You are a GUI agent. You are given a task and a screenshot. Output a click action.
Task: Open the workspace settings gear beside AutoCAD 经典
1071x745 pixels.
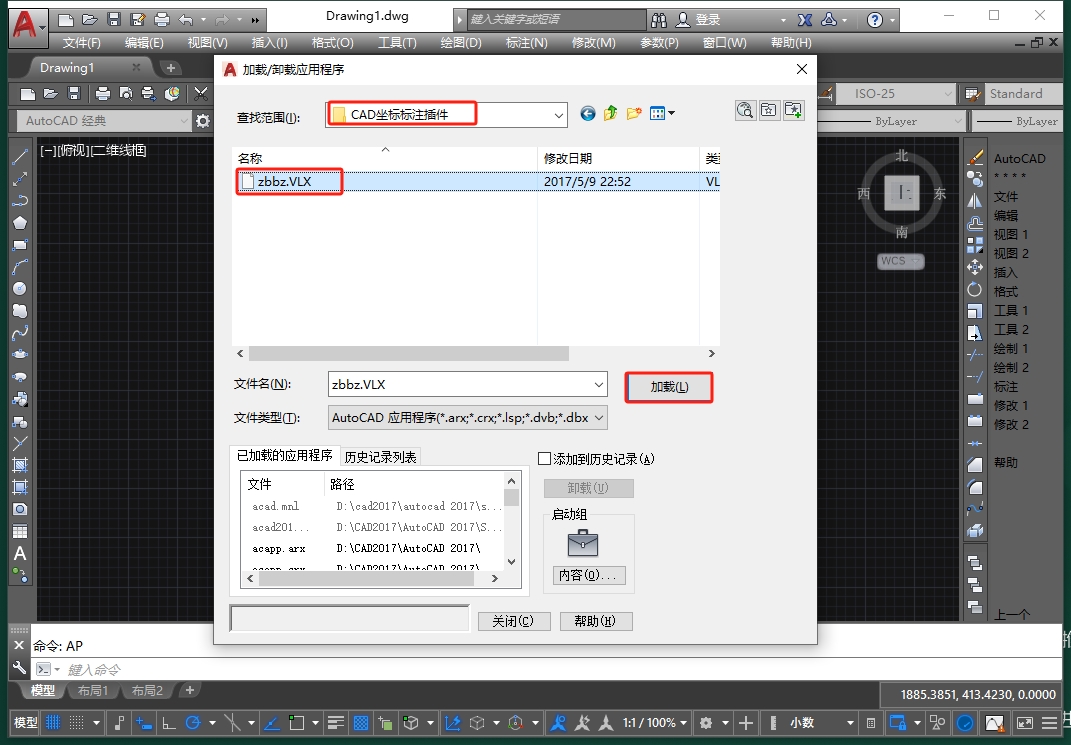coord(203,121)
